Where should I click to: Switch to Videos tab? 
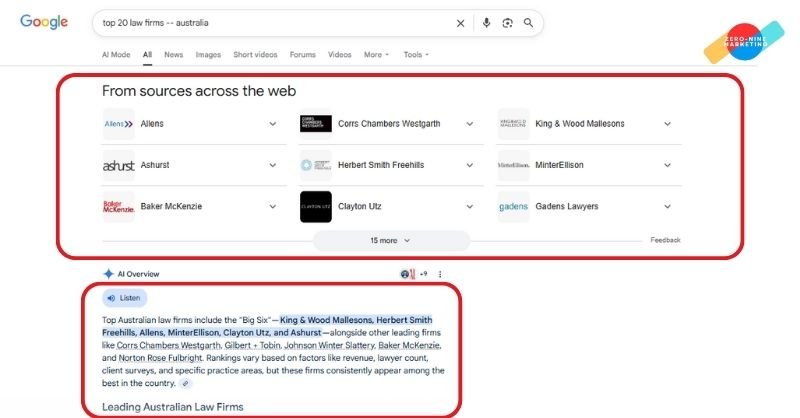339,55
